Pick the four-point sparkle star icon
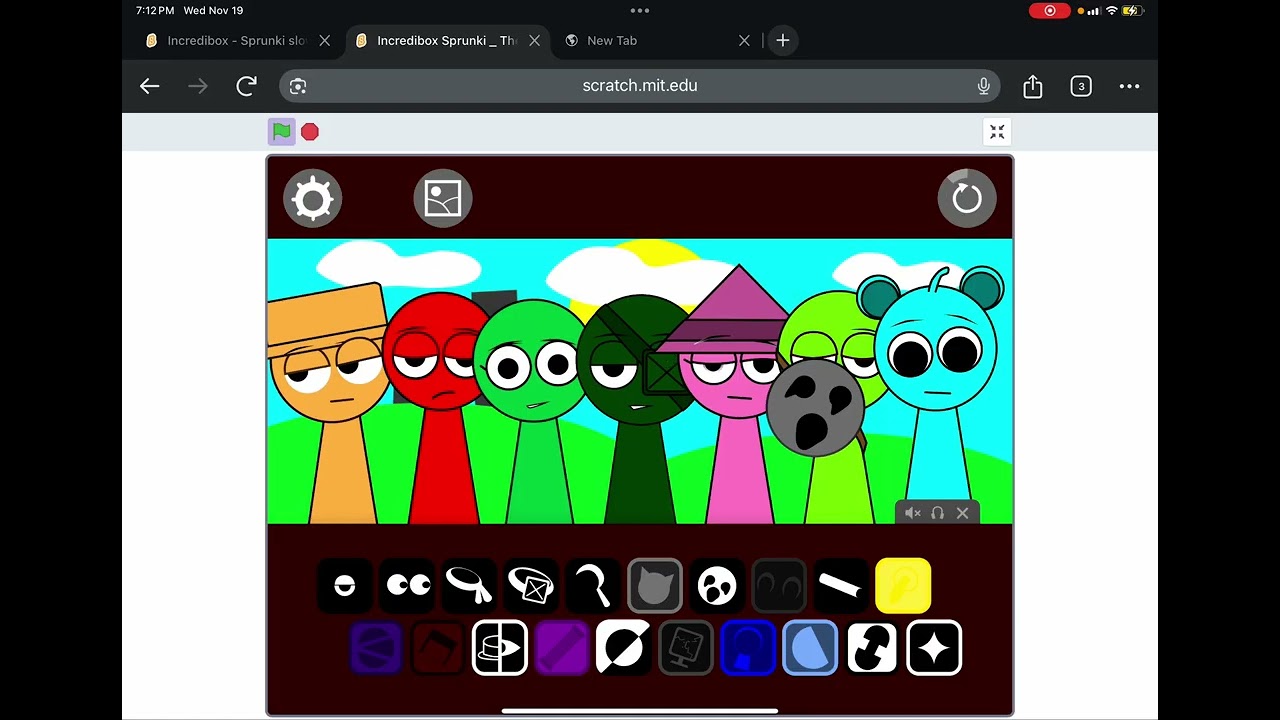1280x720 pixels. [x=934, y=648]
